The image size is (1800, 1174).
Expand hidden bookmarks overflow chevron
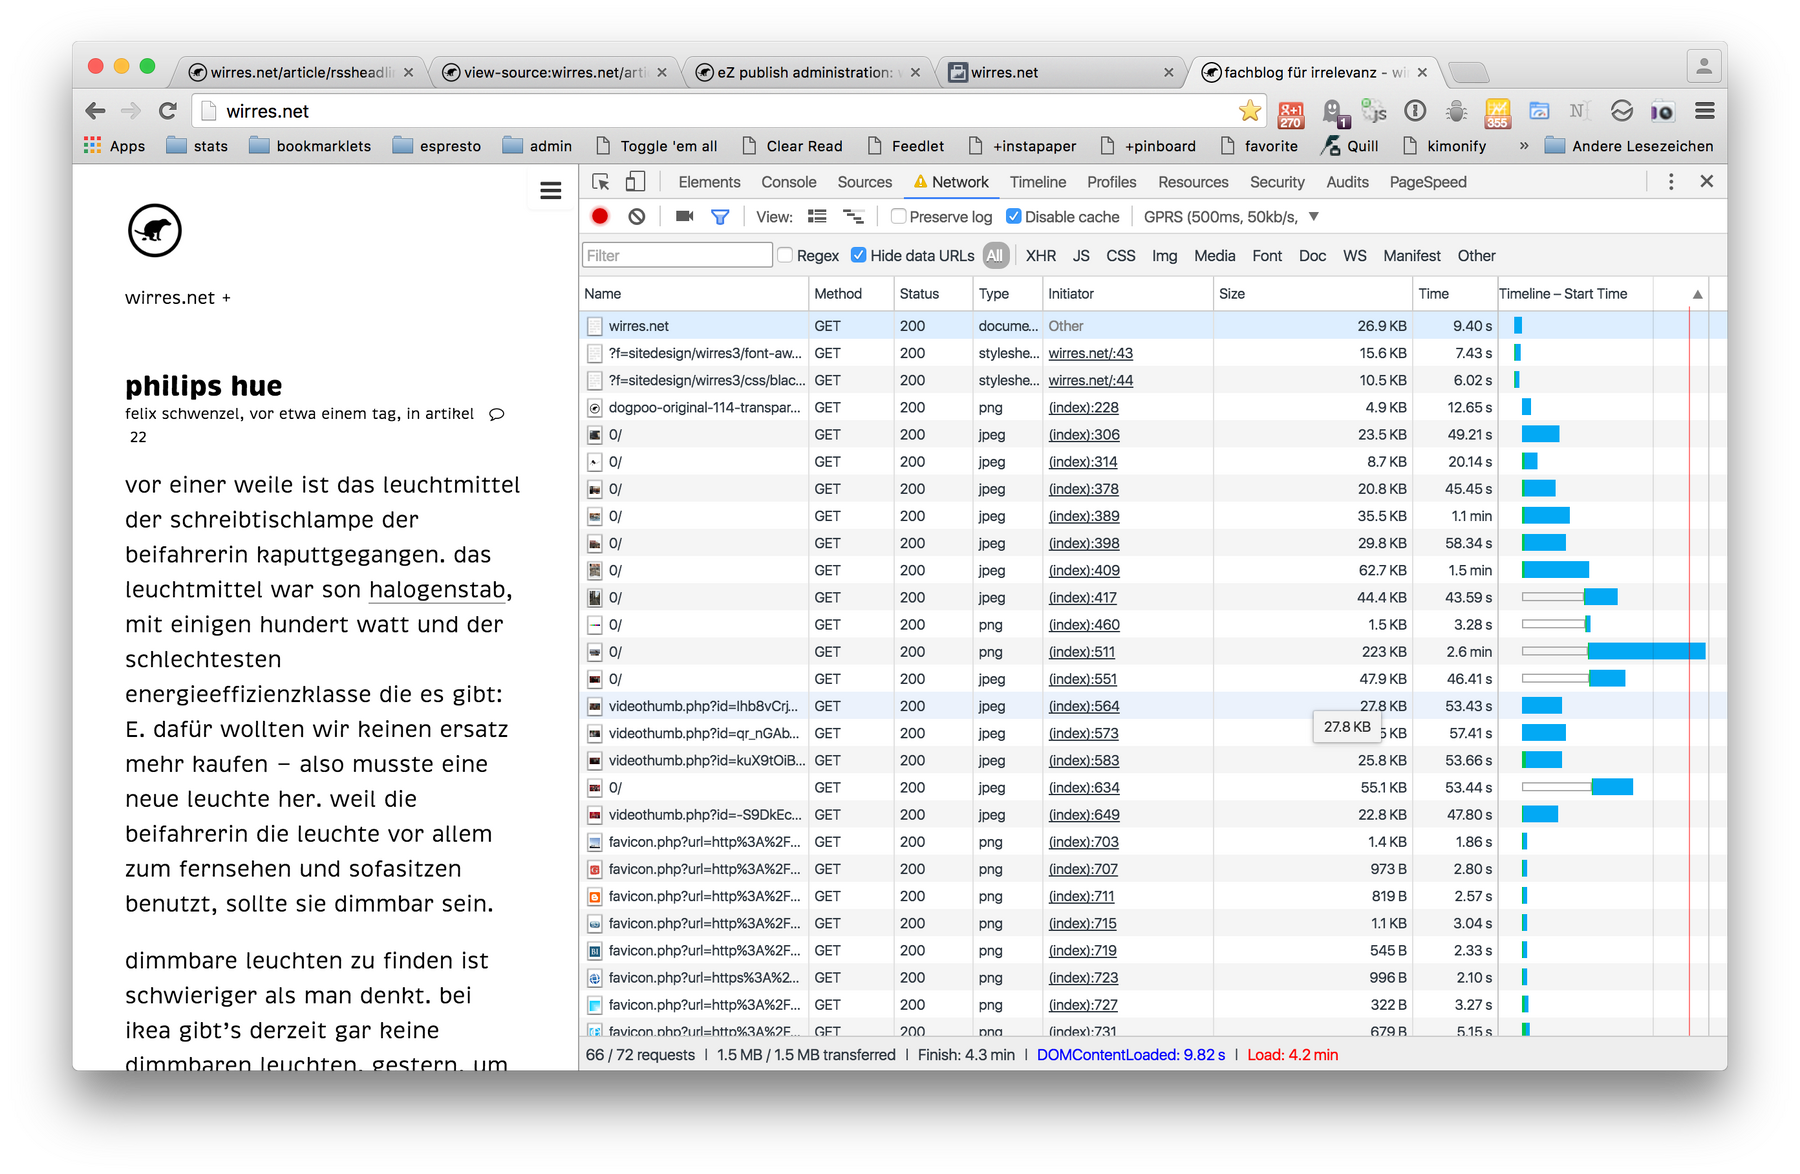(x=1524, y=146)
